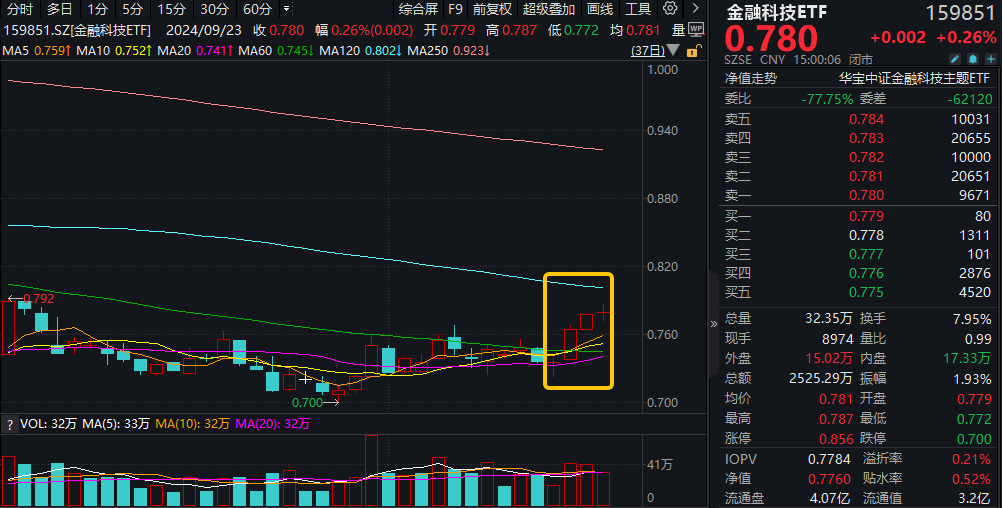Click the 卖四 0.783 order row

pyautogui.click(x=858, y=138)
